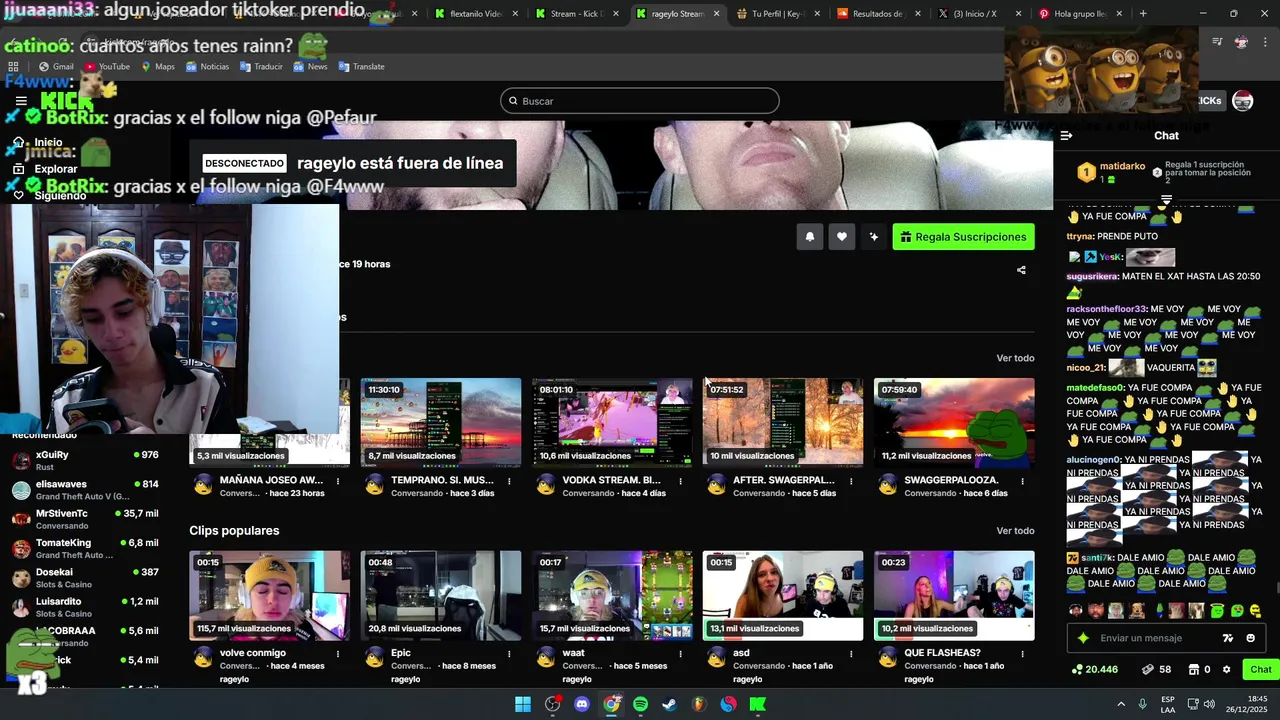Open chat settings gear icon

(x=1227, y=670)
